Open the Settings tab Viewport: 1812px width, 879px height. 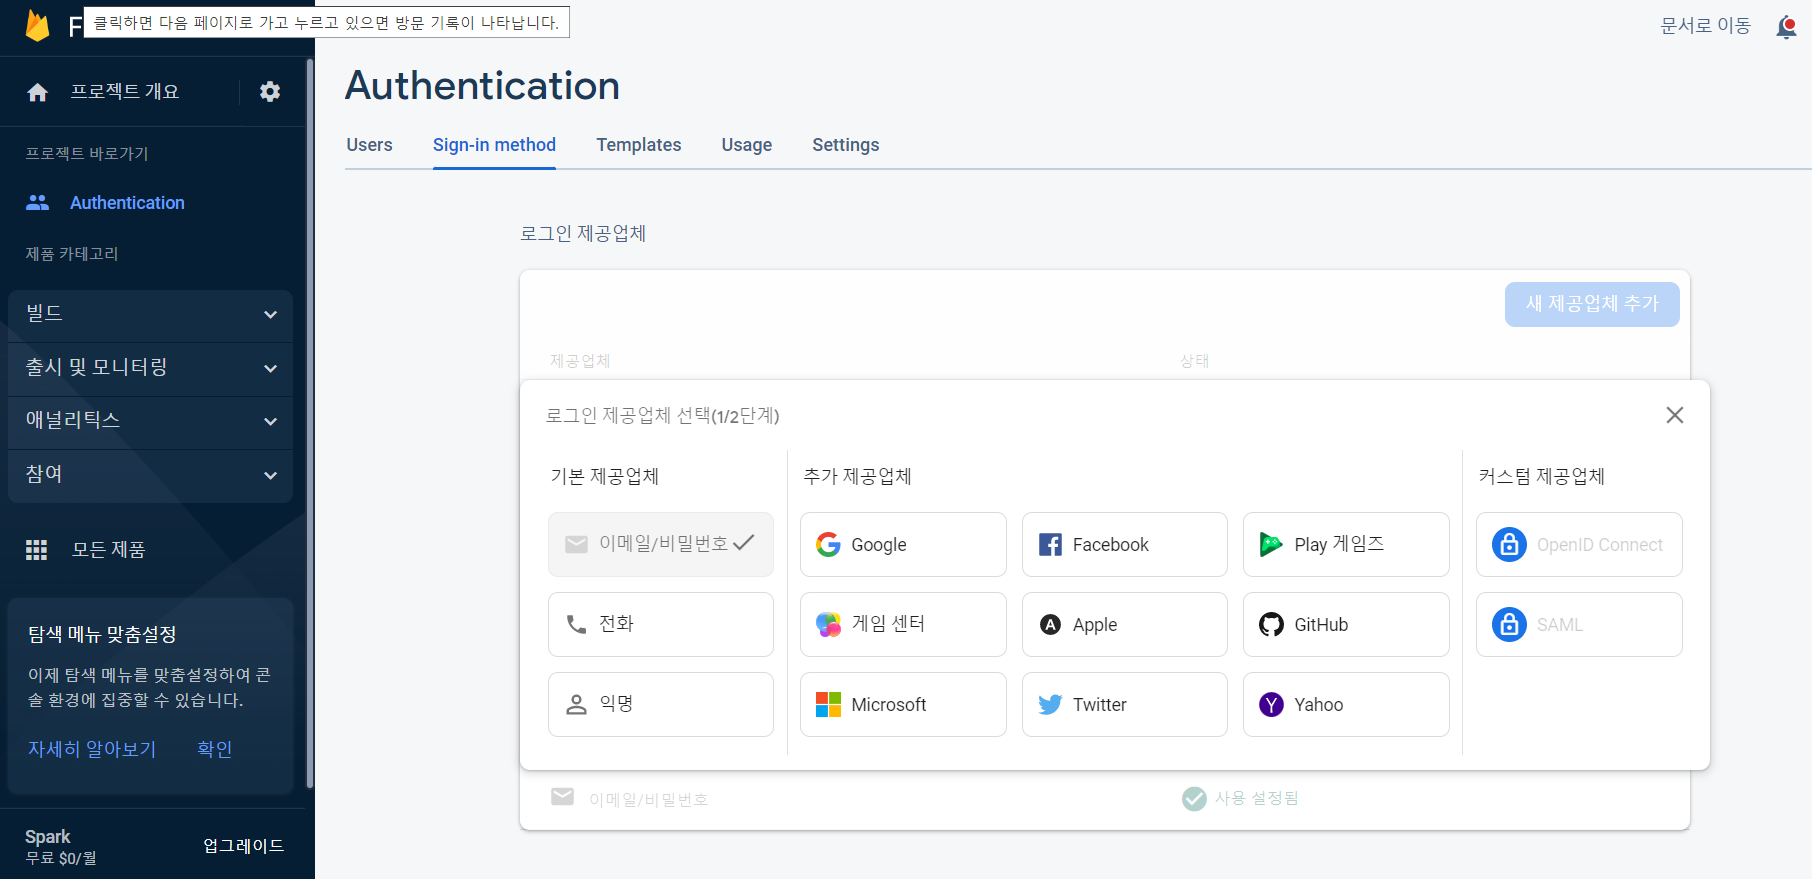click(x=846, y=145)
